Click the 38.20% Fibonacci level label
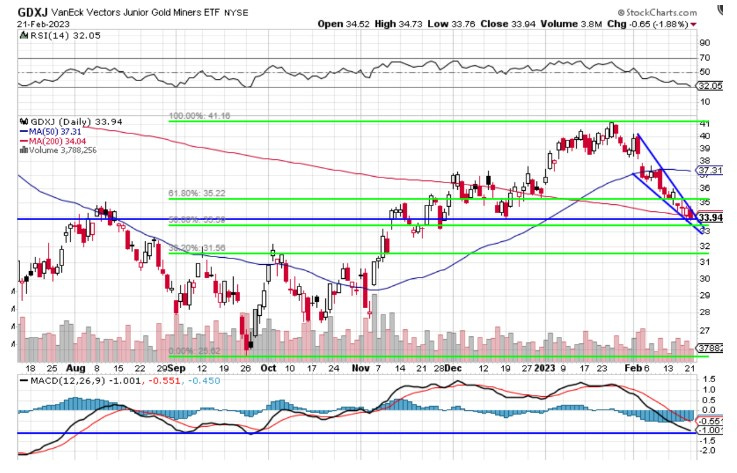 [196, 249]
